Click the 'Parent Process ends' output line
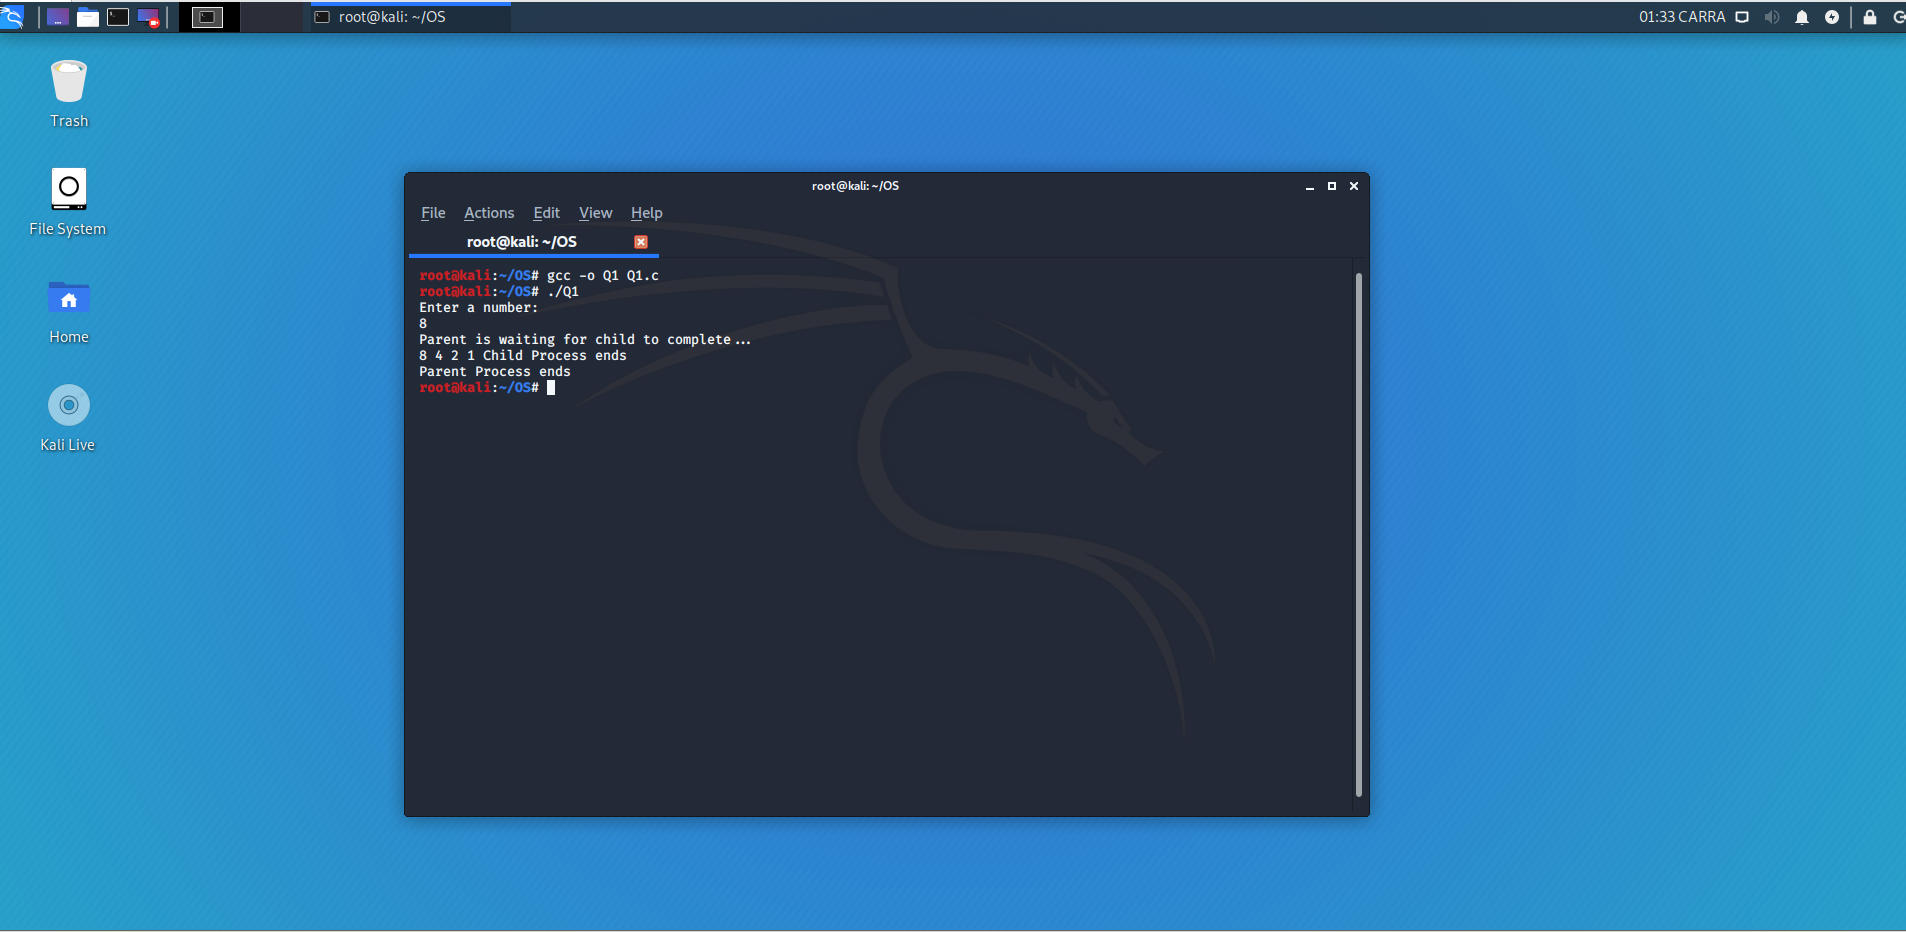The image size is (1906, 932). (495, 372)
